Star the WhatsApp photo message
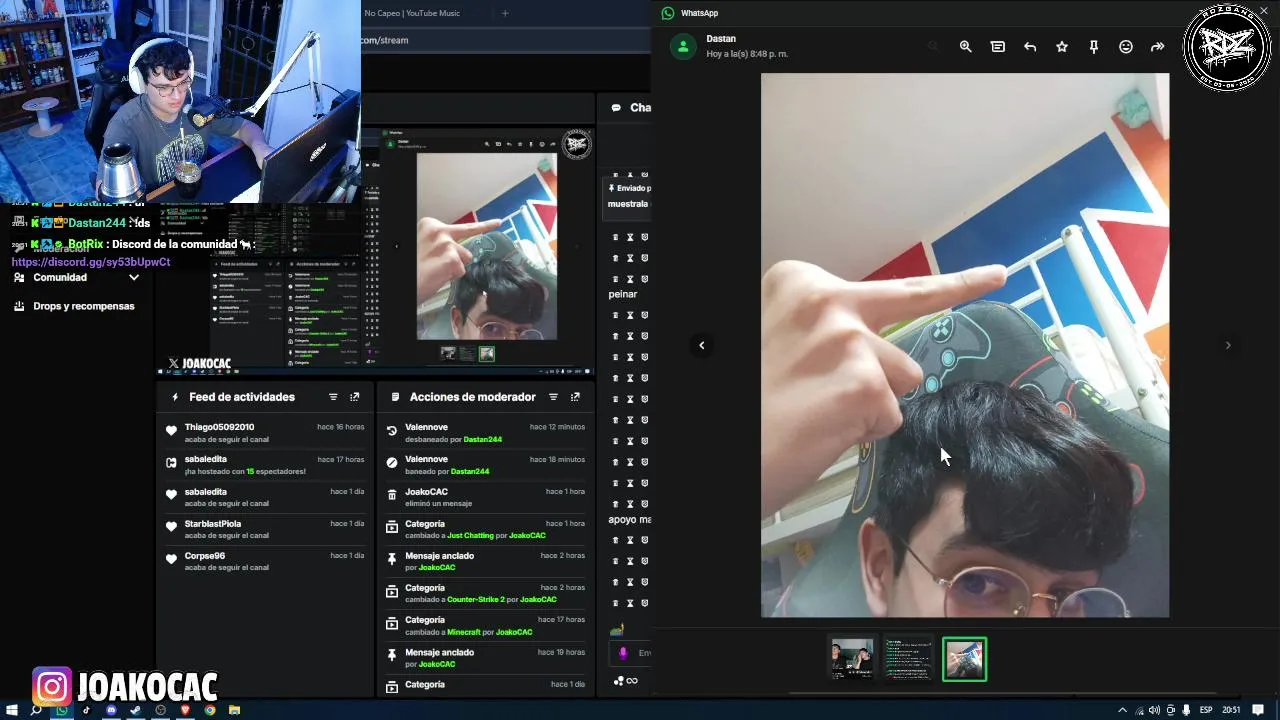Viewport: 1280px width, 720px height. (x=1062, y=47)
